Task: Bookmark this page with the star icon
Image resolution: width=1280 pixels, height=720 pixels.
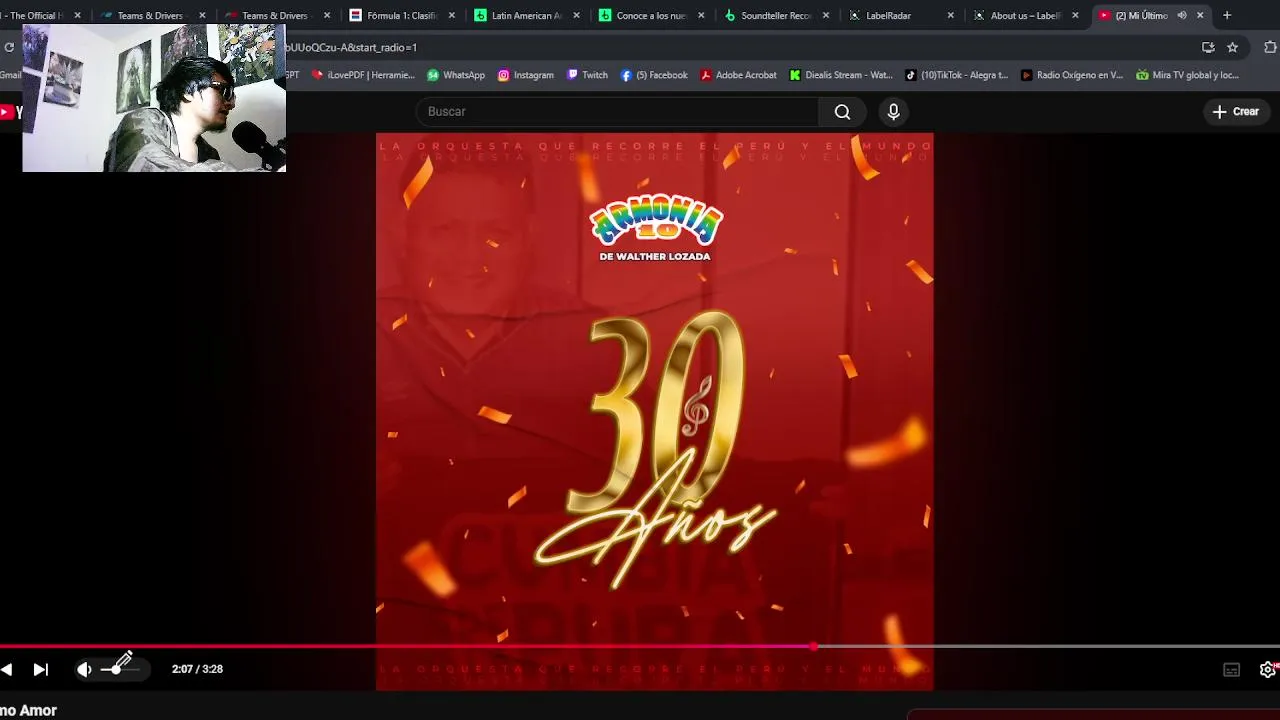Action: tap(1232, 47)
